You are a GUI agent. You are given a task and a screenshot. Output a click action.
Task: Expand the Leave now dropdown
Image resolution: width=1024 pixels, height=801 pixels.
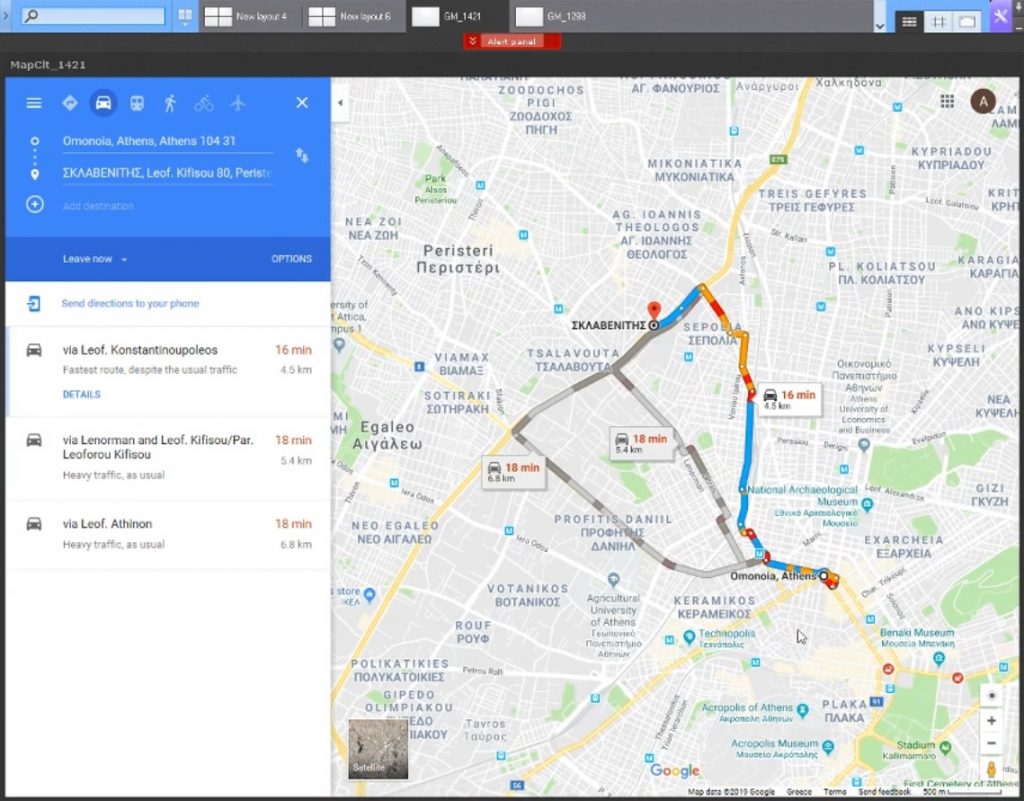pyautogui.click(x=95, y=259)
